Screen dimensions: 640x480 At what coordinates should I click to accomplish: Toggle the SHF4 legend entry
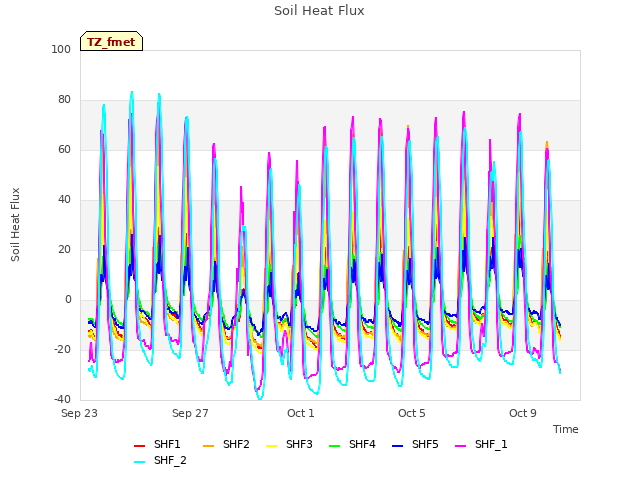[x=352, y=444]
